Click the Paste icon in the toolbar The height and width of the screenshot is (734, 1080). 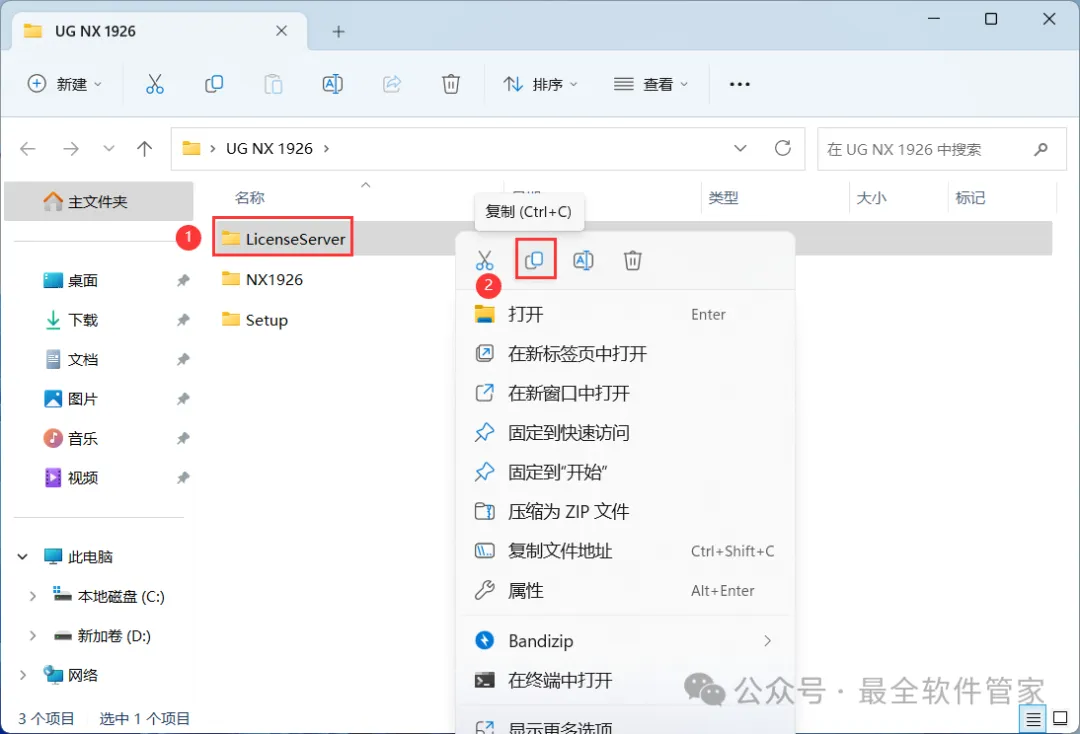click(273, 84)
